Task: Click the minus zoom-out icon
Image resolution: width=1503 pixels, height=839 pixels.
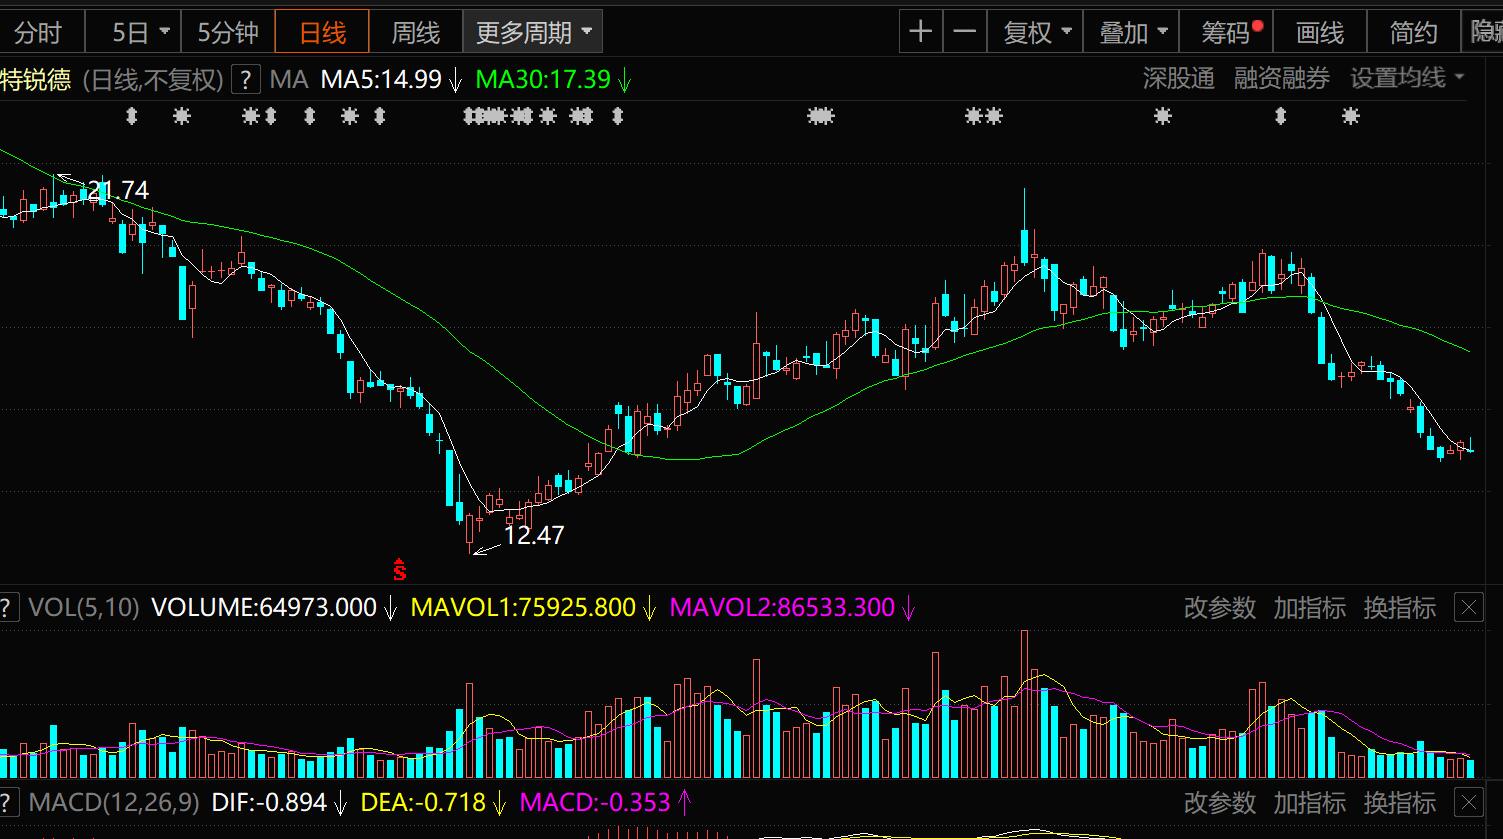Action: [x=965, y=33]
